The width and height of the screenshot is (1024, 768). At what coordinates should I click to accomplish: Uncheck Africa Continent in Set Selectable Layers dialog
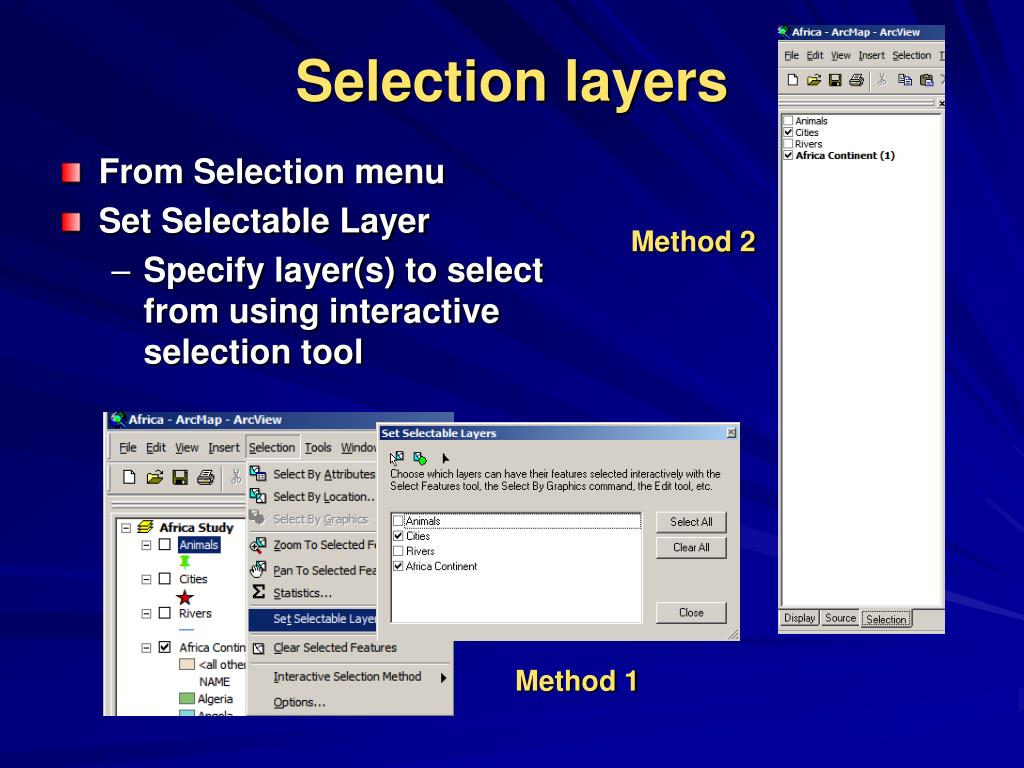(x=398, y=566)
